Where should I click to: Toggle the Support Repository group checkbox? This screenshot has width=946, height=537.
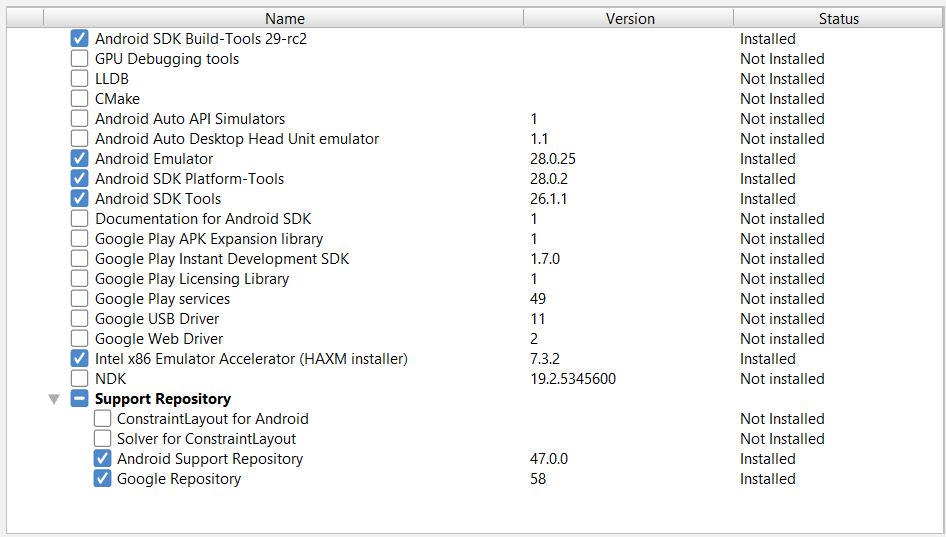80,399
